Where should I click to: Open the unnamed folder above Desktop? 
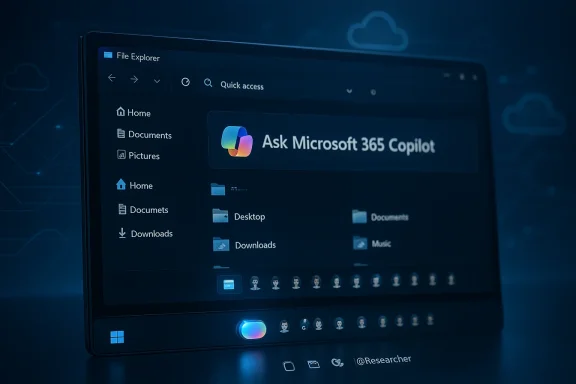(x=218, y=189)
